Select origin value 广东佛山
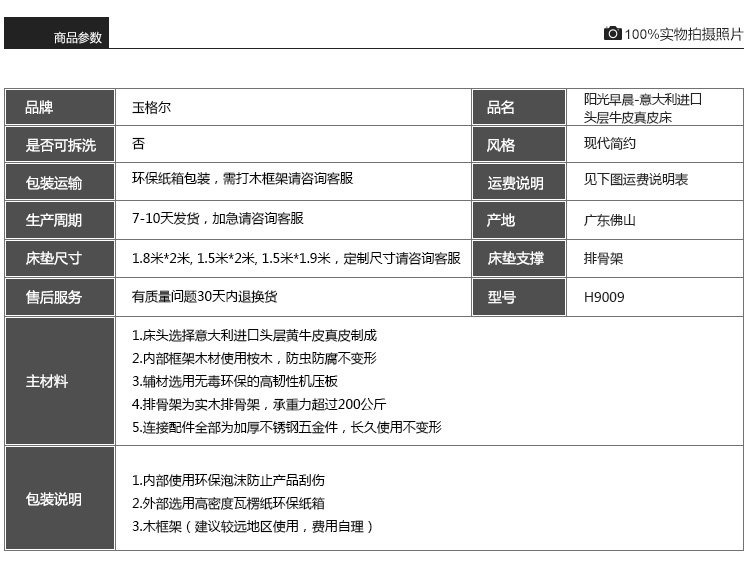750x584 pixels. coord(609,220)
